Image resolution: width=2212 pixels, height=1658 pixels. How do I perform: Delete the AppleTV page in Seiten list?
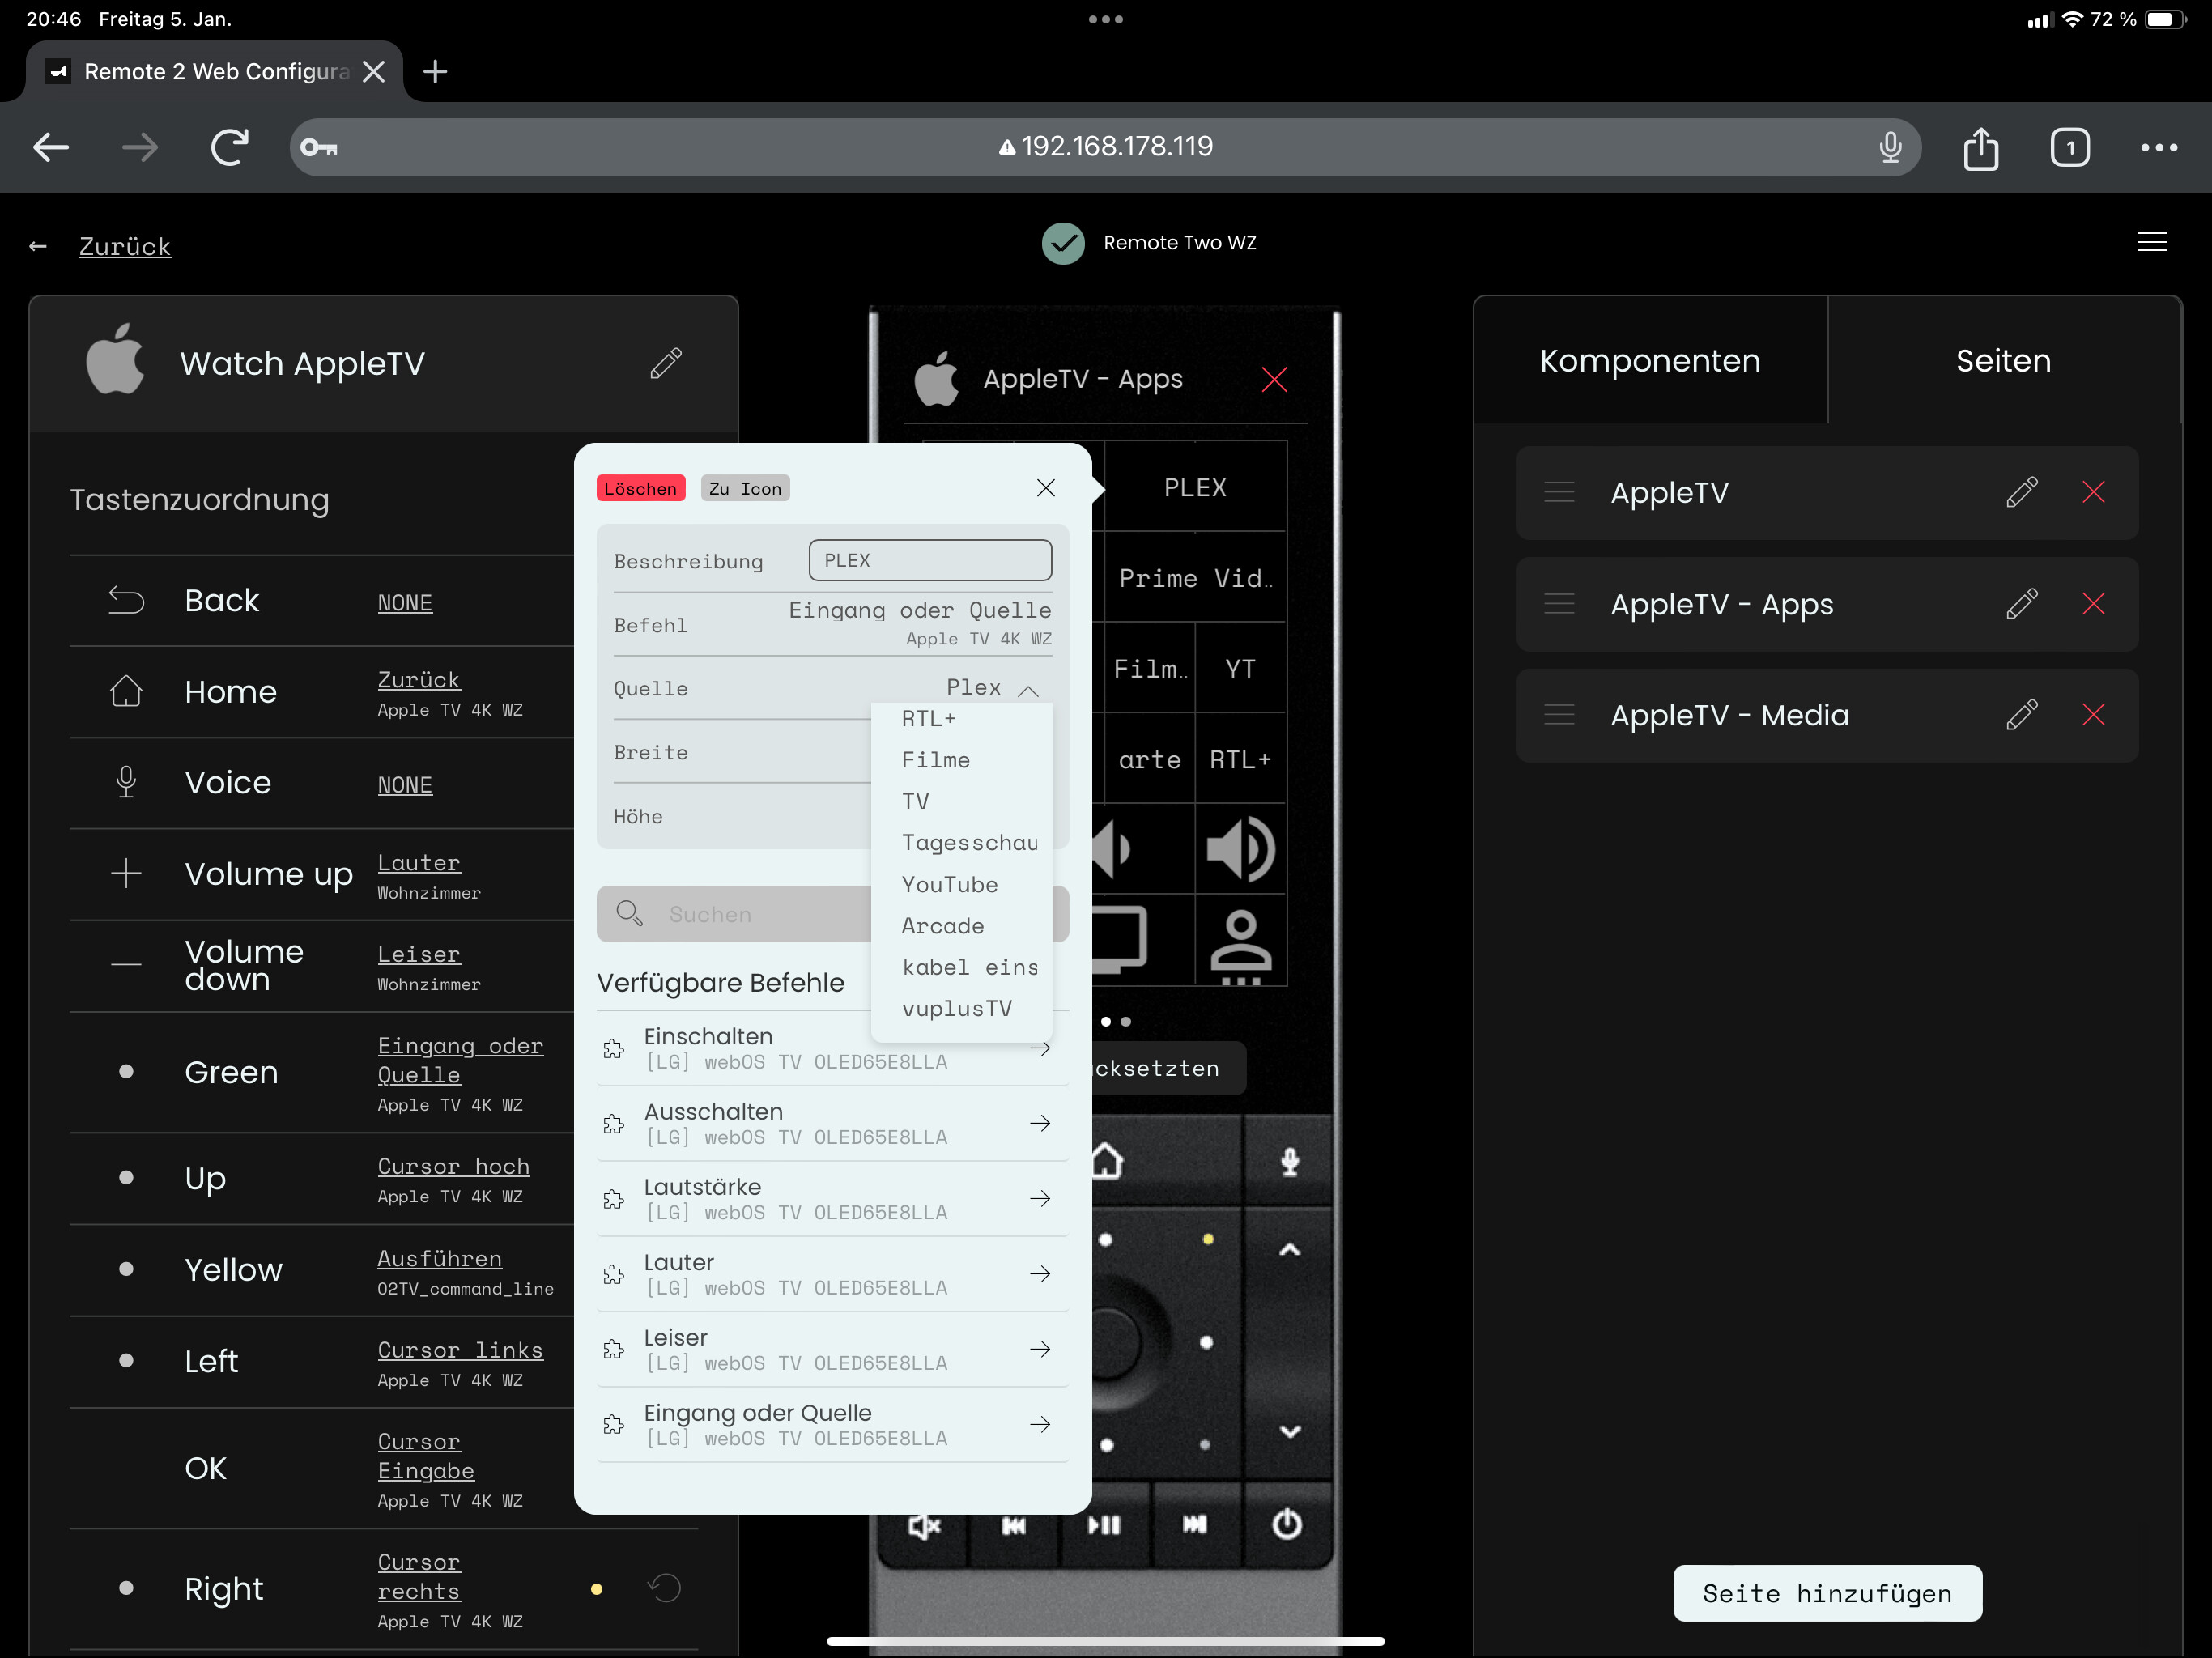(2093, 492)
